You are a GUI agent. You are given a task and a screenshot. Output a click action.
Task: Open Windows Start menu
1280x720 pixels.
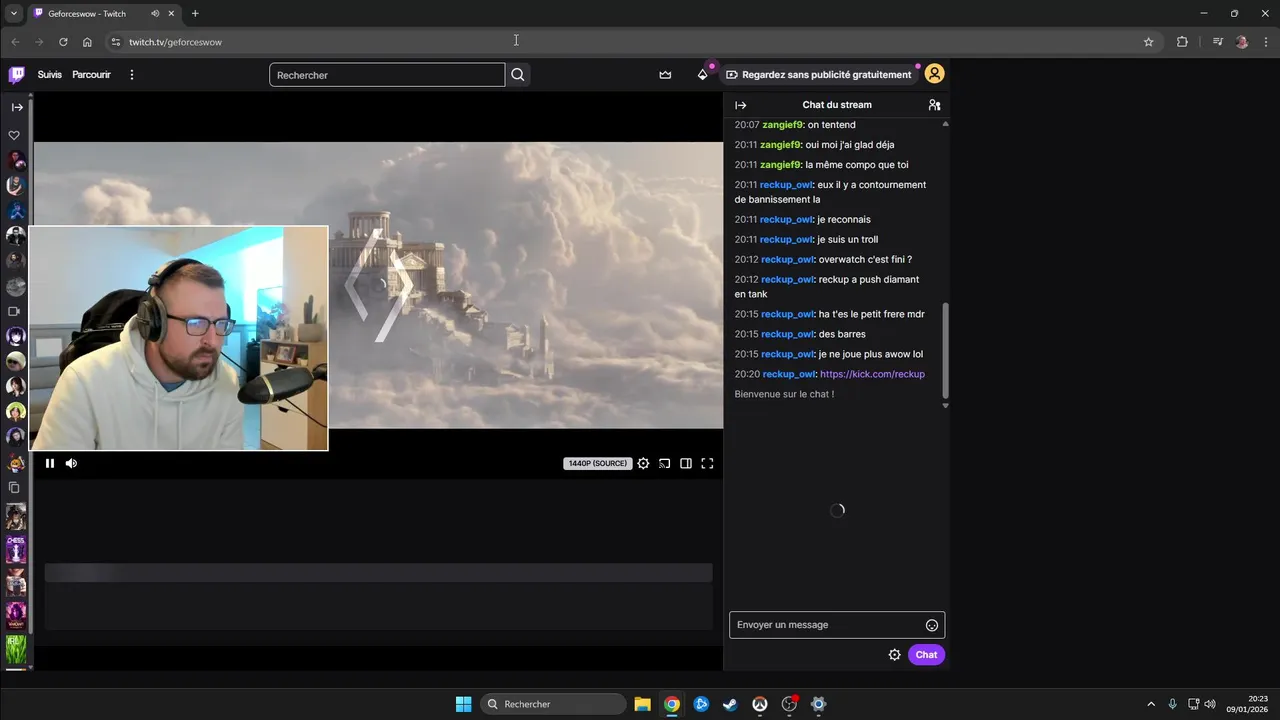(x=463, y=704)
